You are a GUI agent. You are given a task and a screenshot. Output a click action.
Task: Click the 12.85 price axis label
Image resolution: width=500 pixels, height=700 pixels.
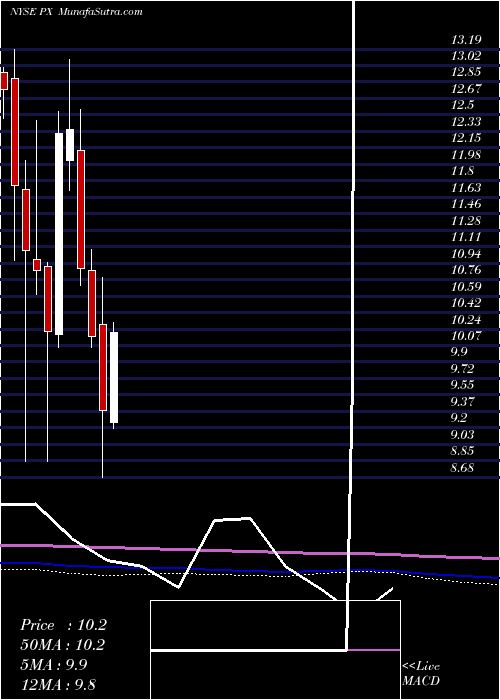(466, 72)
